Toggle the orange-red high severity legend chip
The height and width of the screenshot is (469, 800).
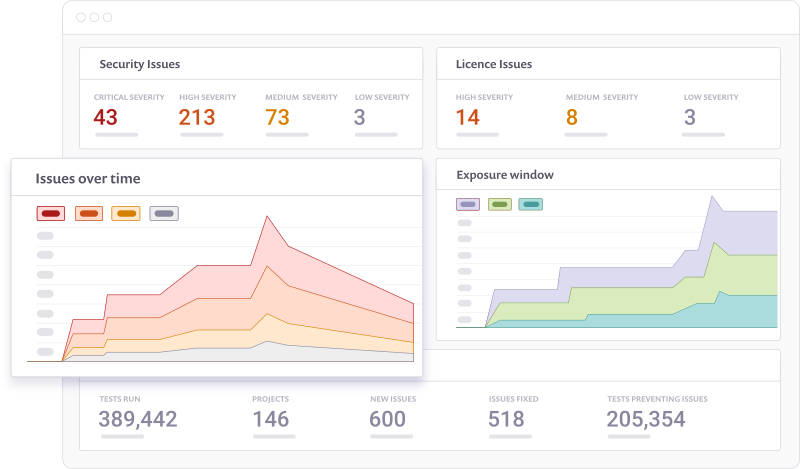point(89,213)
